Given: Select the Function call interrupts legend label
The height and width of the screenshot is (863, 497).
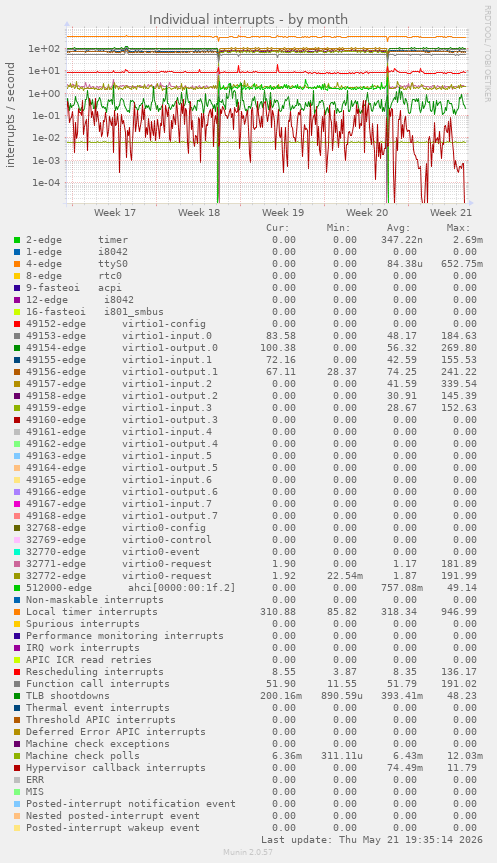Looking at the screenshot, I should [97, 684].
